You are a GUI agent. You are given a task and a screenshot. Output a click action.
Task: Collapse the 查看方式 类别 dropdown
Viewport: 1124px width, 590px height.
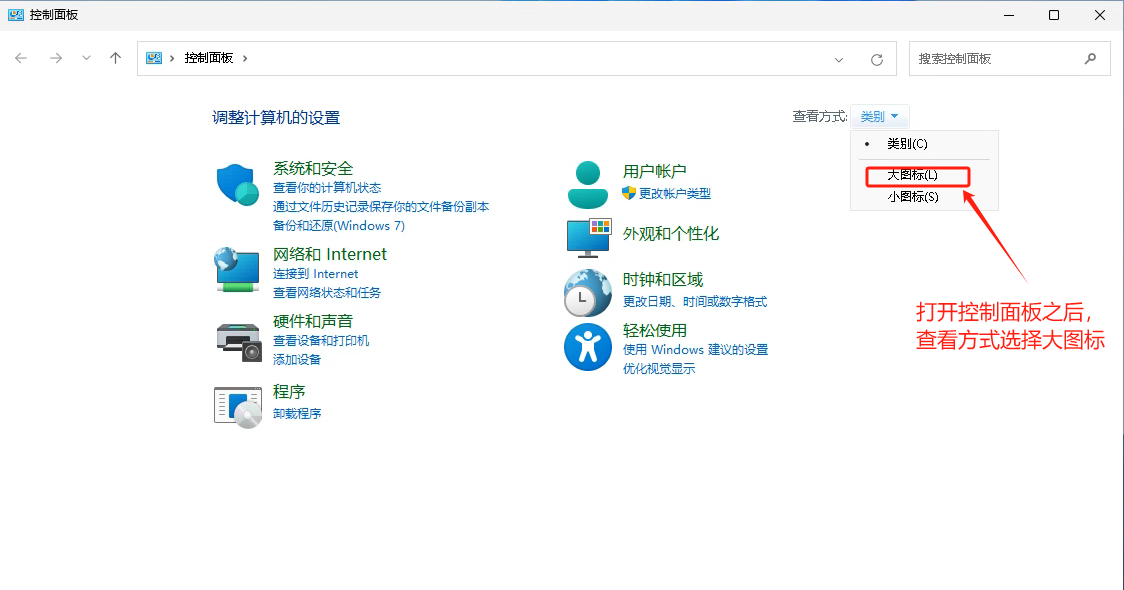879,117
